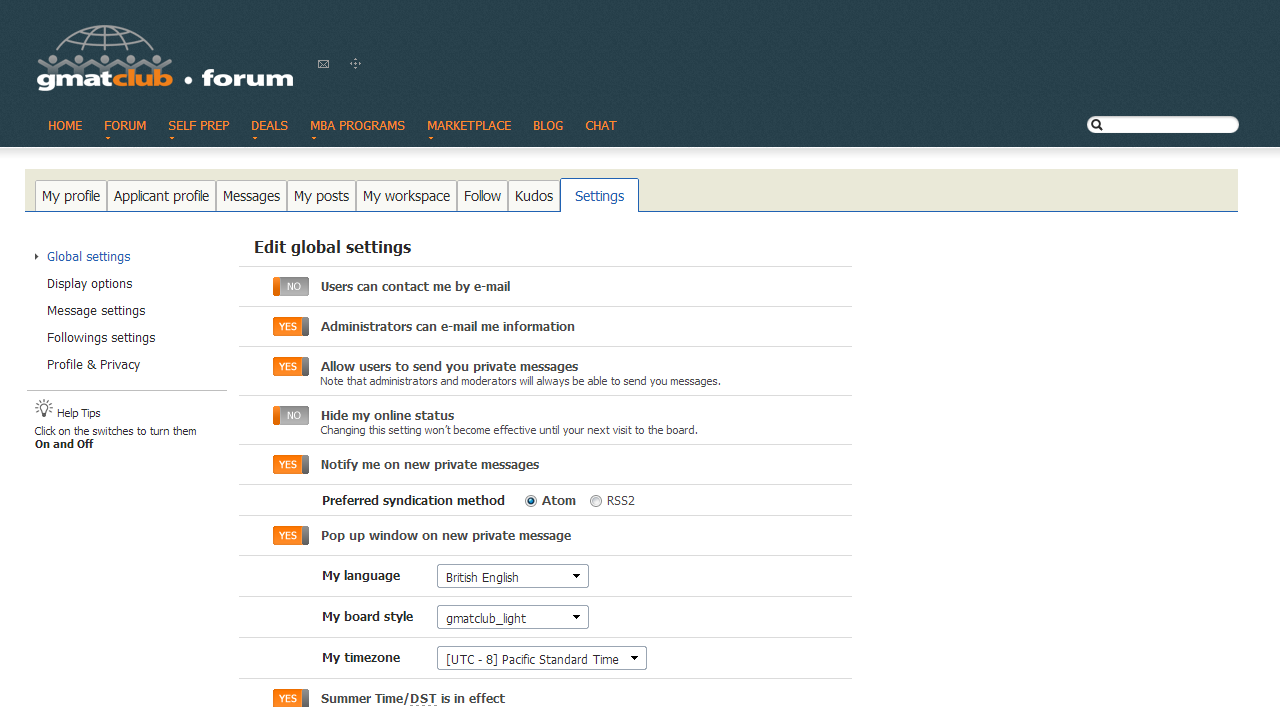Open the 'My board style' dropdown

[512, 618]
